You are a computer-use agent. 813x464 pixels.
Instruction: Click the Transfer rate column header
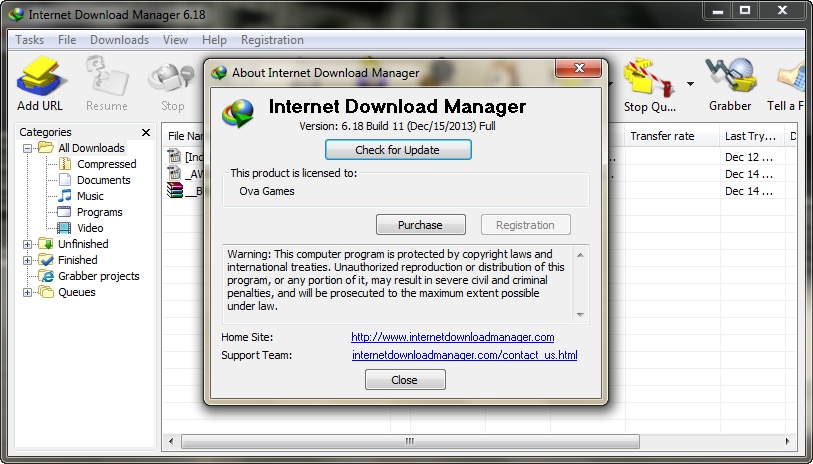pos(672,136)
